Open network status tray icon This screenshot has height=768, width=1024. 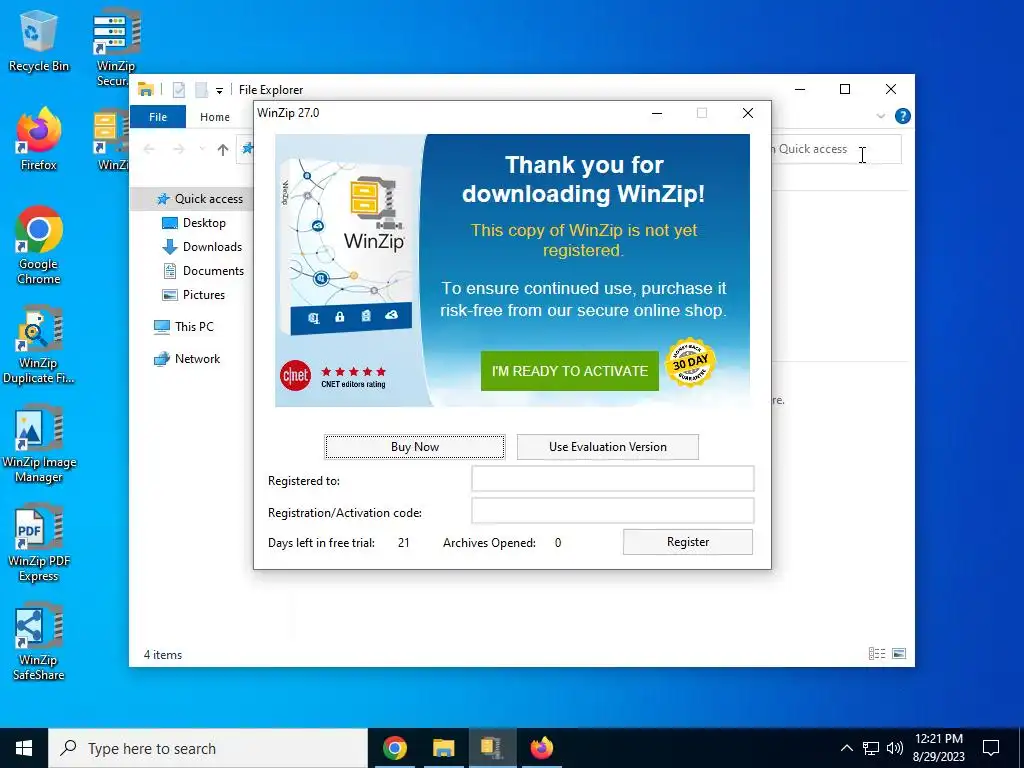point(871,748)
